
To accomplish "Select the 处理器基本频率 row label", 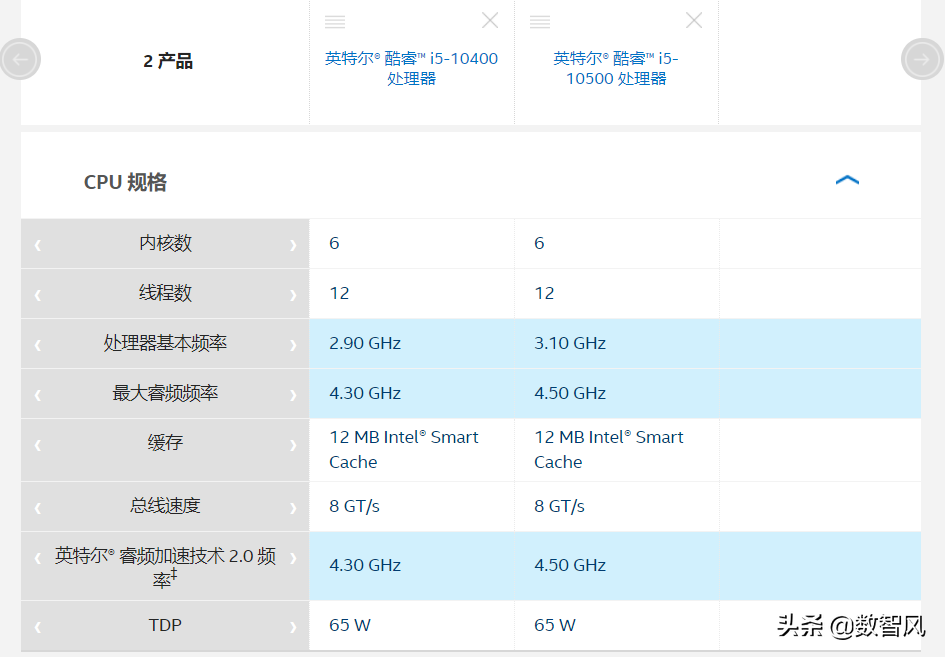I will pos(164,343).
